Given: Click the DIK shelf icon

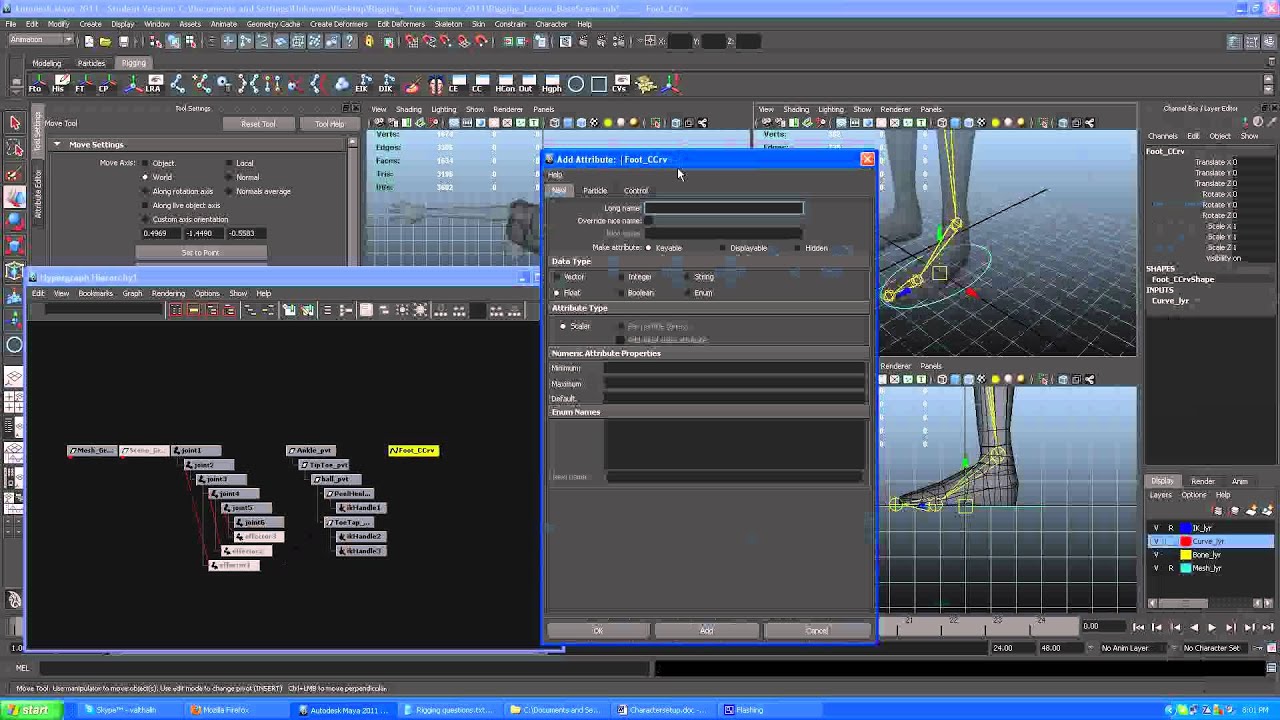Looking at the screenshot, I should [386, 85].
